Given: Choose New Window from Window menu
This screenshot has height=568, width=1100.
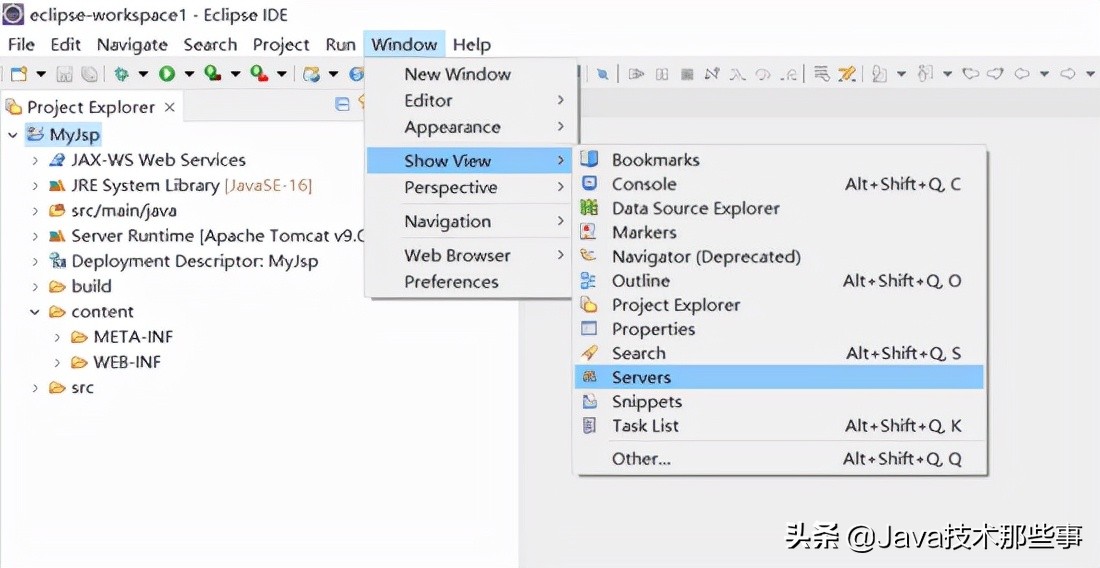Looking at the screenshot, I should pyautogui.click(x=469, y=74).
